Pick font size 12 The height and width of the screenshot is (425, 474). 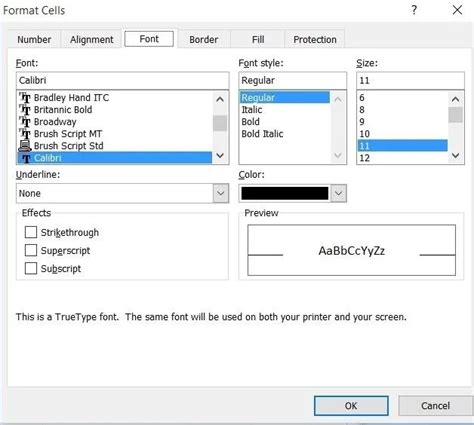pos(364,158)
